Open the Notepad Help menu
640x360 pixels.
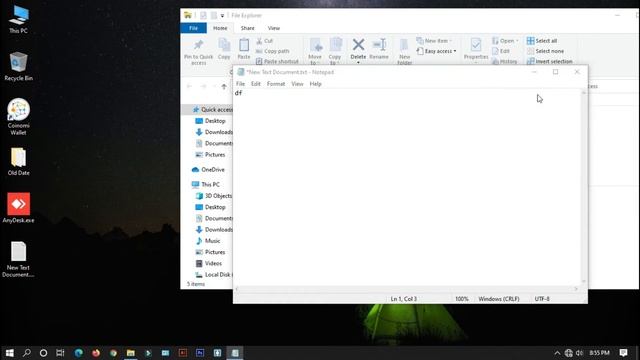point(316,84)
